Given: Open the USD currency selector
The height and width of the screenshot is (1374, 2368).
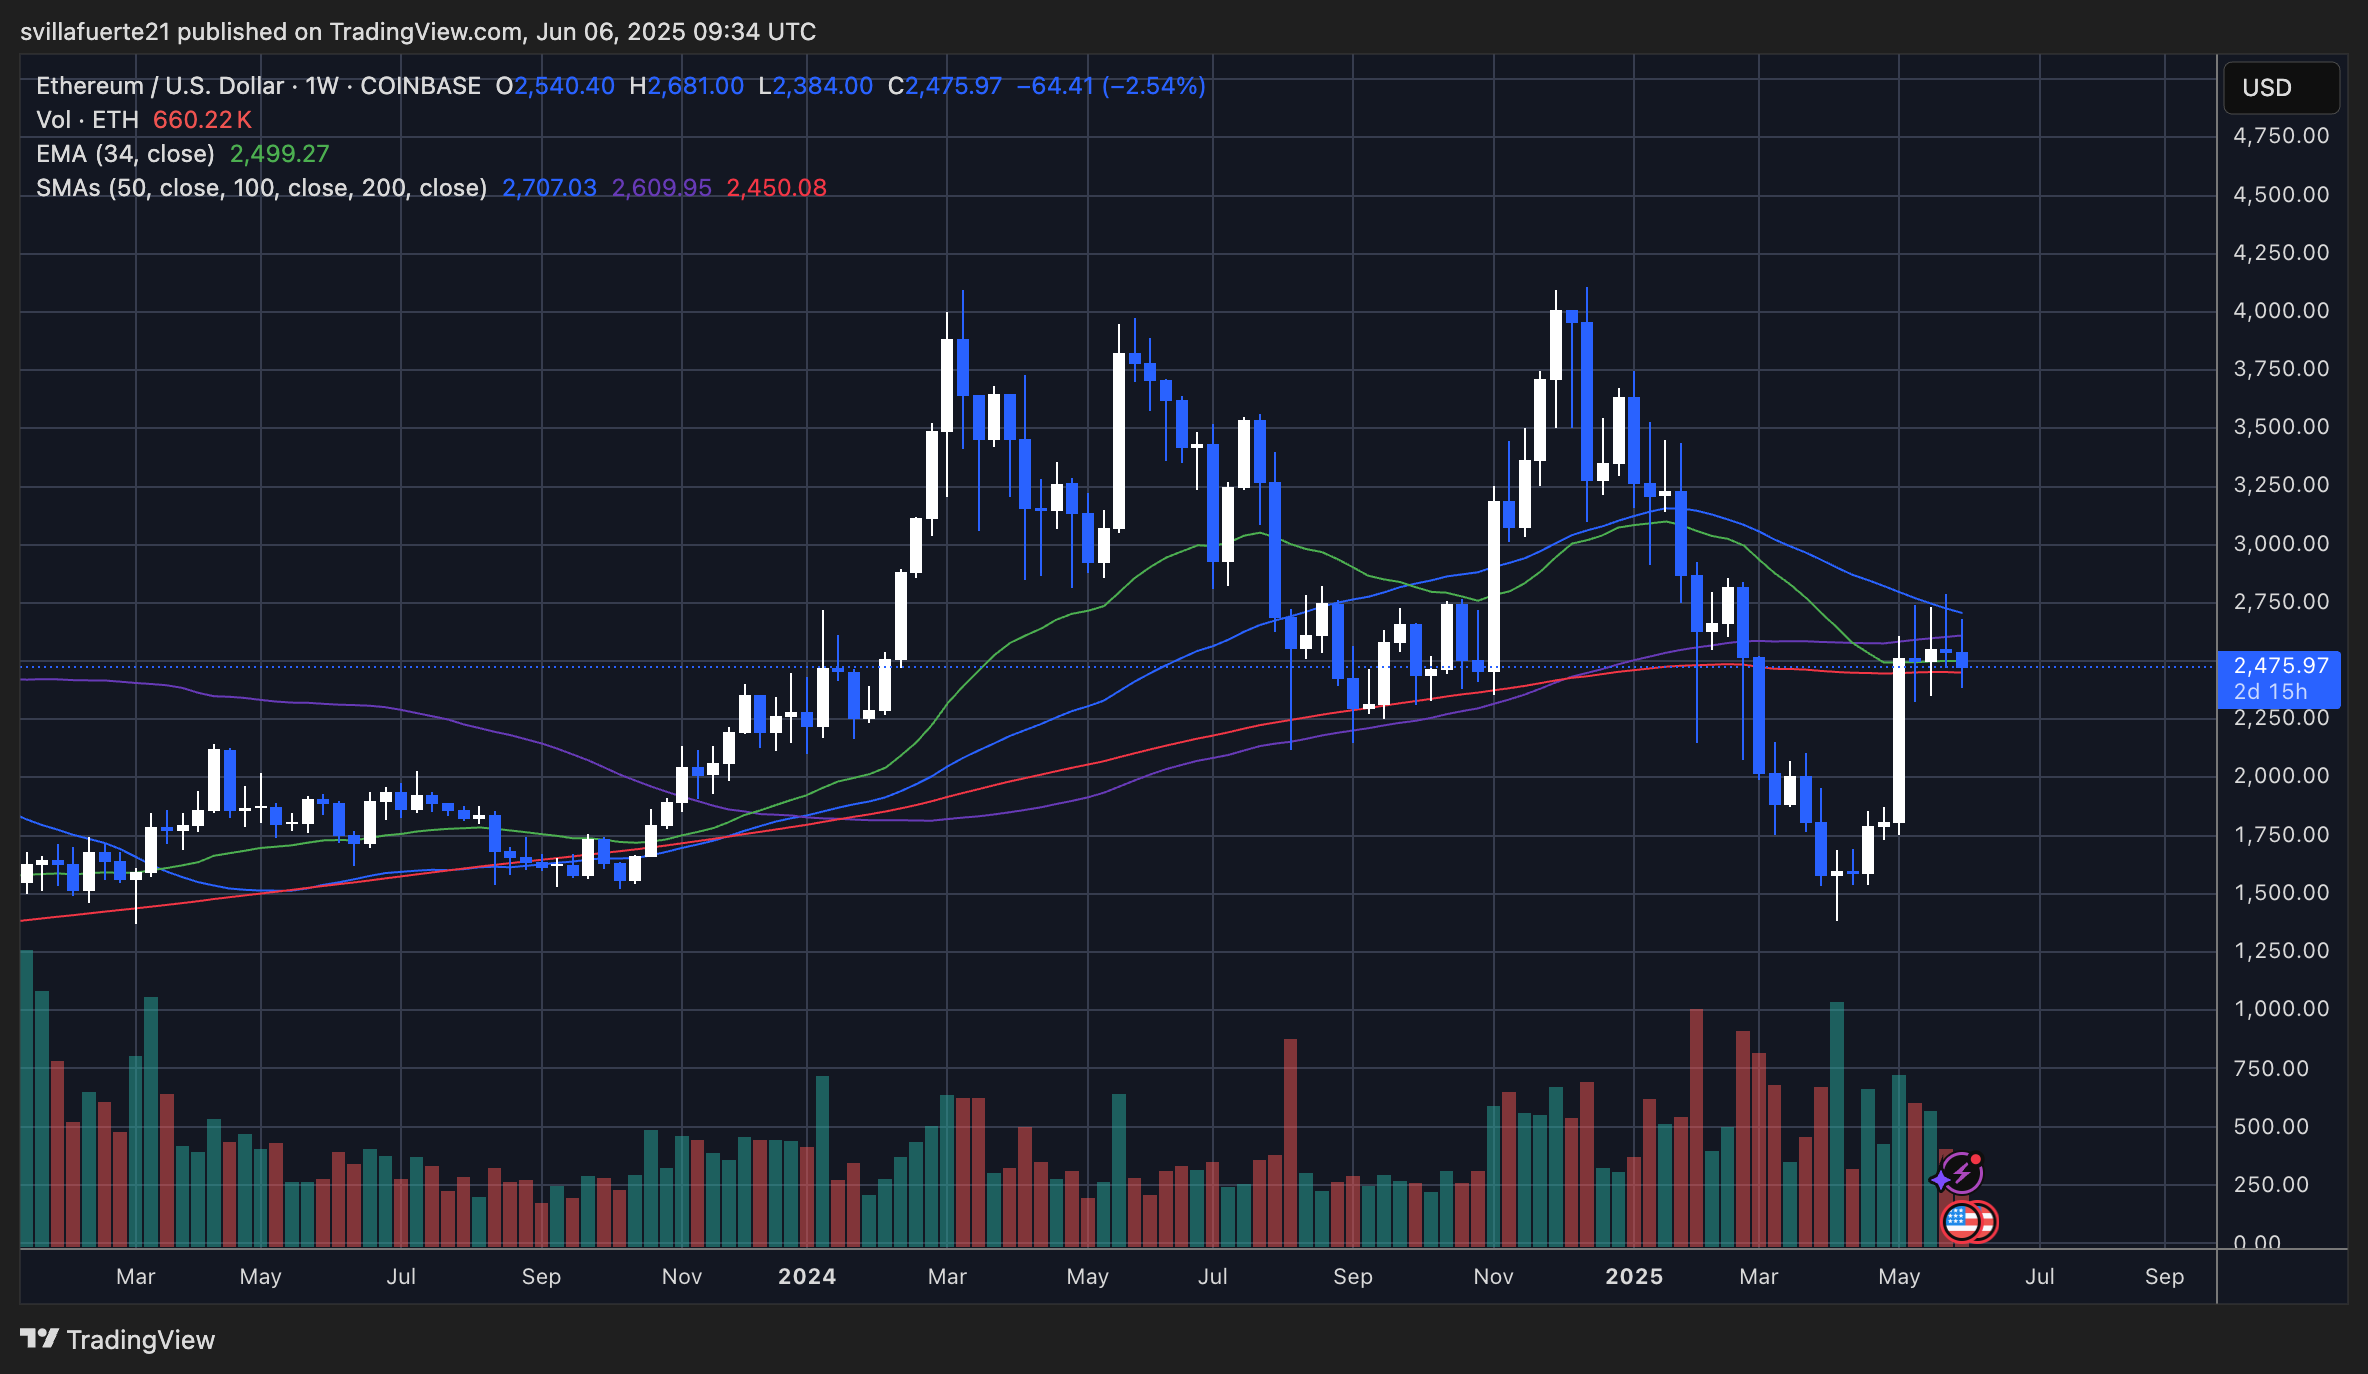Looking at the screenshot, I should point(2279,88).
